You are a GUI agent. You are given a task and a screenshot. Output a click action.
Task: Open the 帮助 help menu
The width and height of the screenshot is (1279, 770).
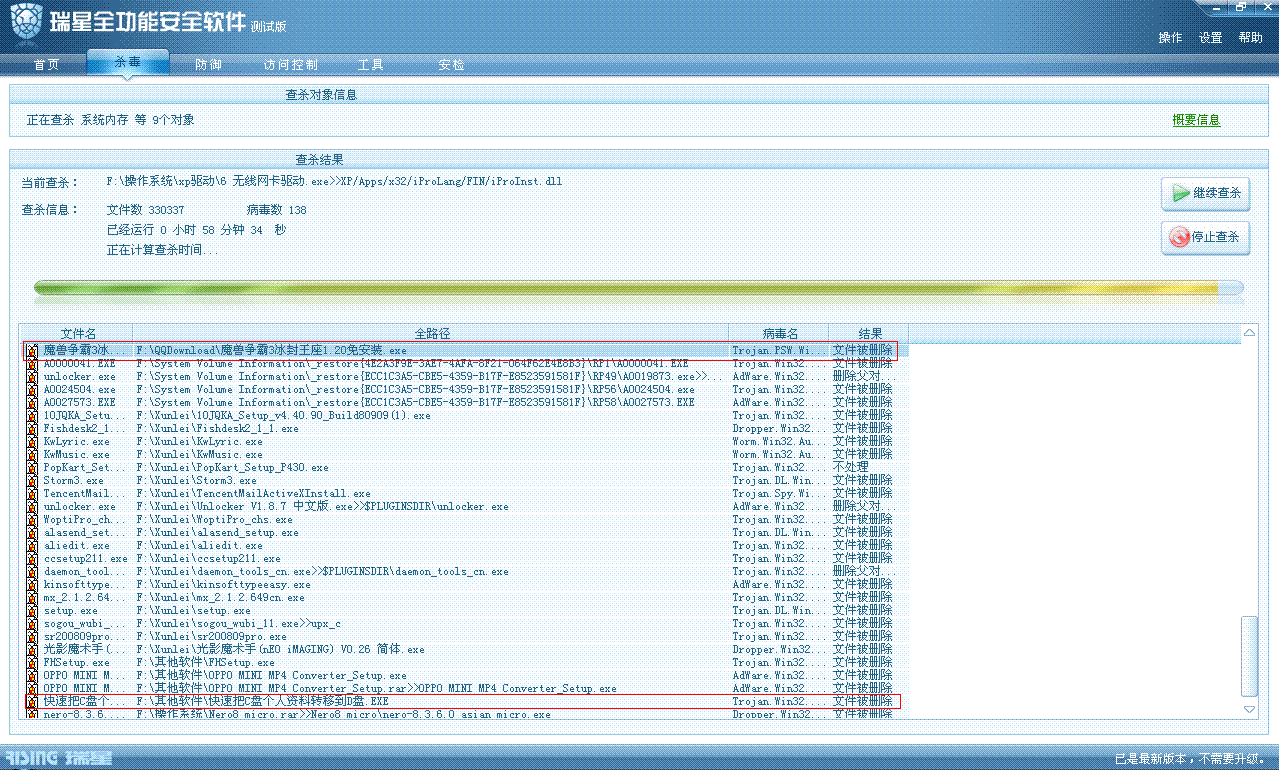(x=1251, y=37)
